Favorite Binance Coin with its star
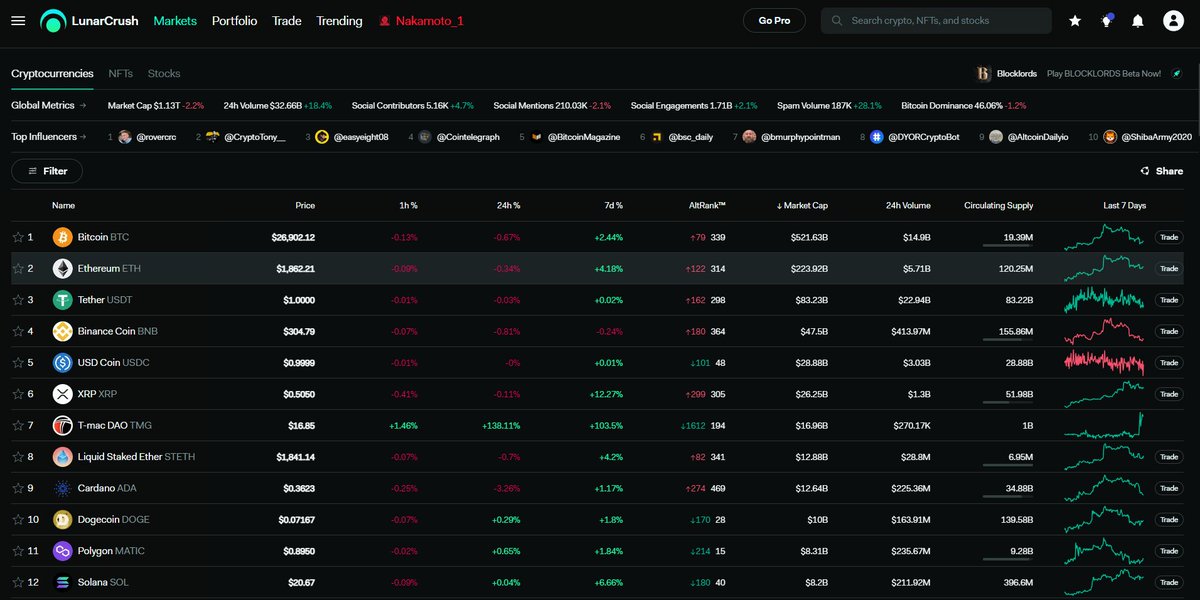 17,331
